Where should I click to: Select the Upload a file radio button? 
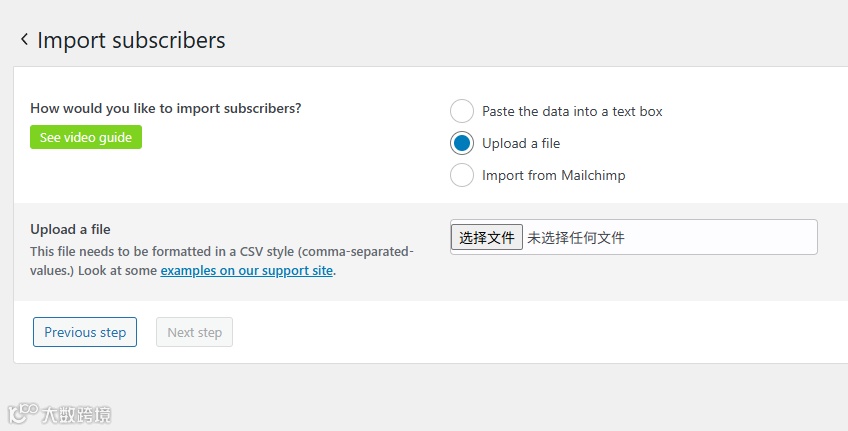pos(461,143)
